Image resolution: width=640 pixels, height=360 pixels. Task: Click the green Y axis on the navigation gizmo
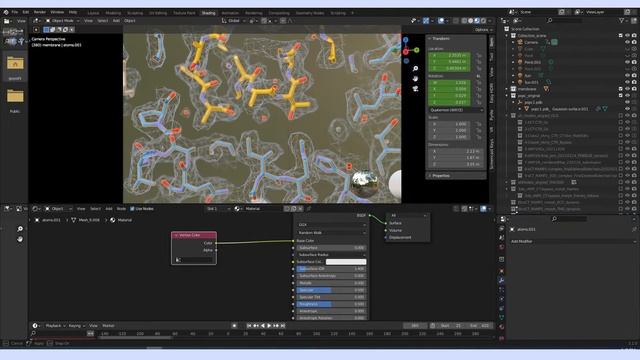[x=416, y=50]
